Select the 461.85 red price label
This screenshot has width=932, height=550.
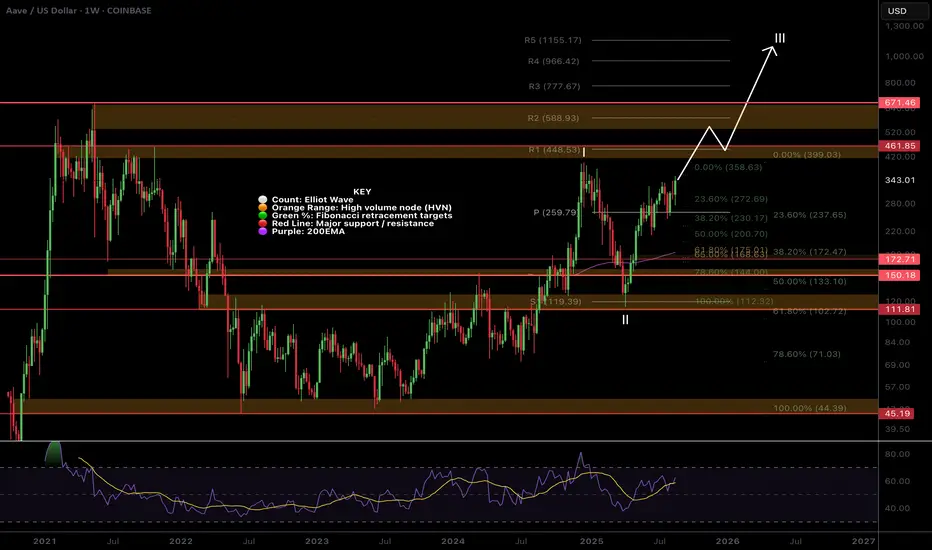899,146
